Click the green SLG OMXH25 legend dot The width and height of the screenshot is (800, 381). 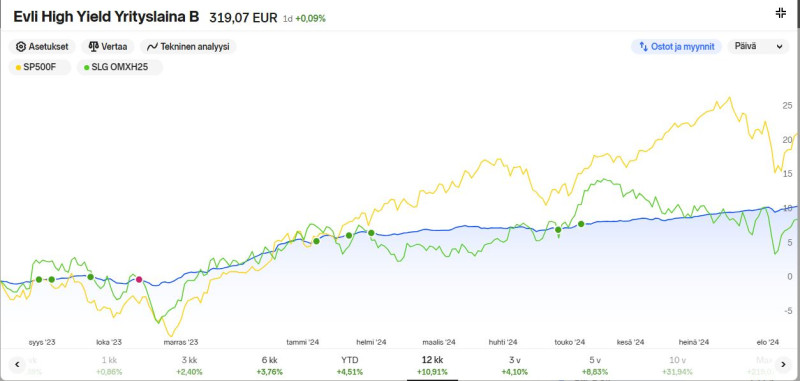(87, 67)
